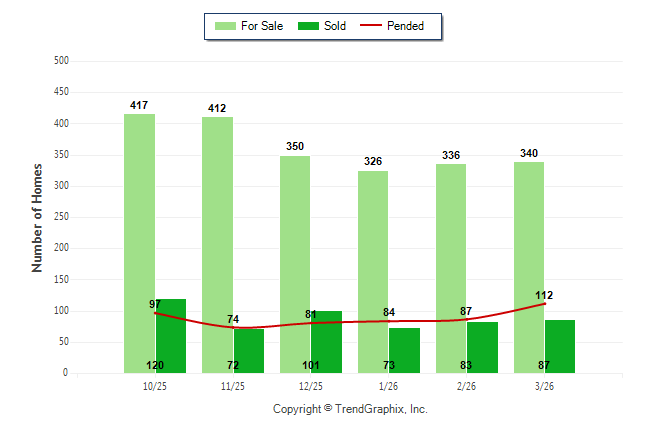Click the 2/26 x-axis date label

point(466,386)
